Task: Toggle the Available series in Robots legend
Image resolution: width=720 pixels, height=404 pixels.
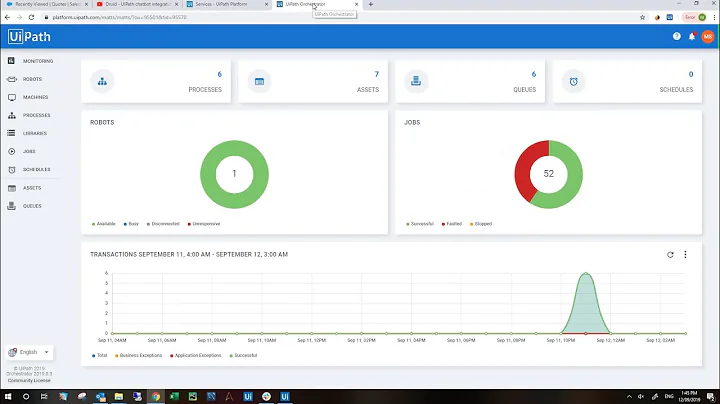Action: point(104,224)
